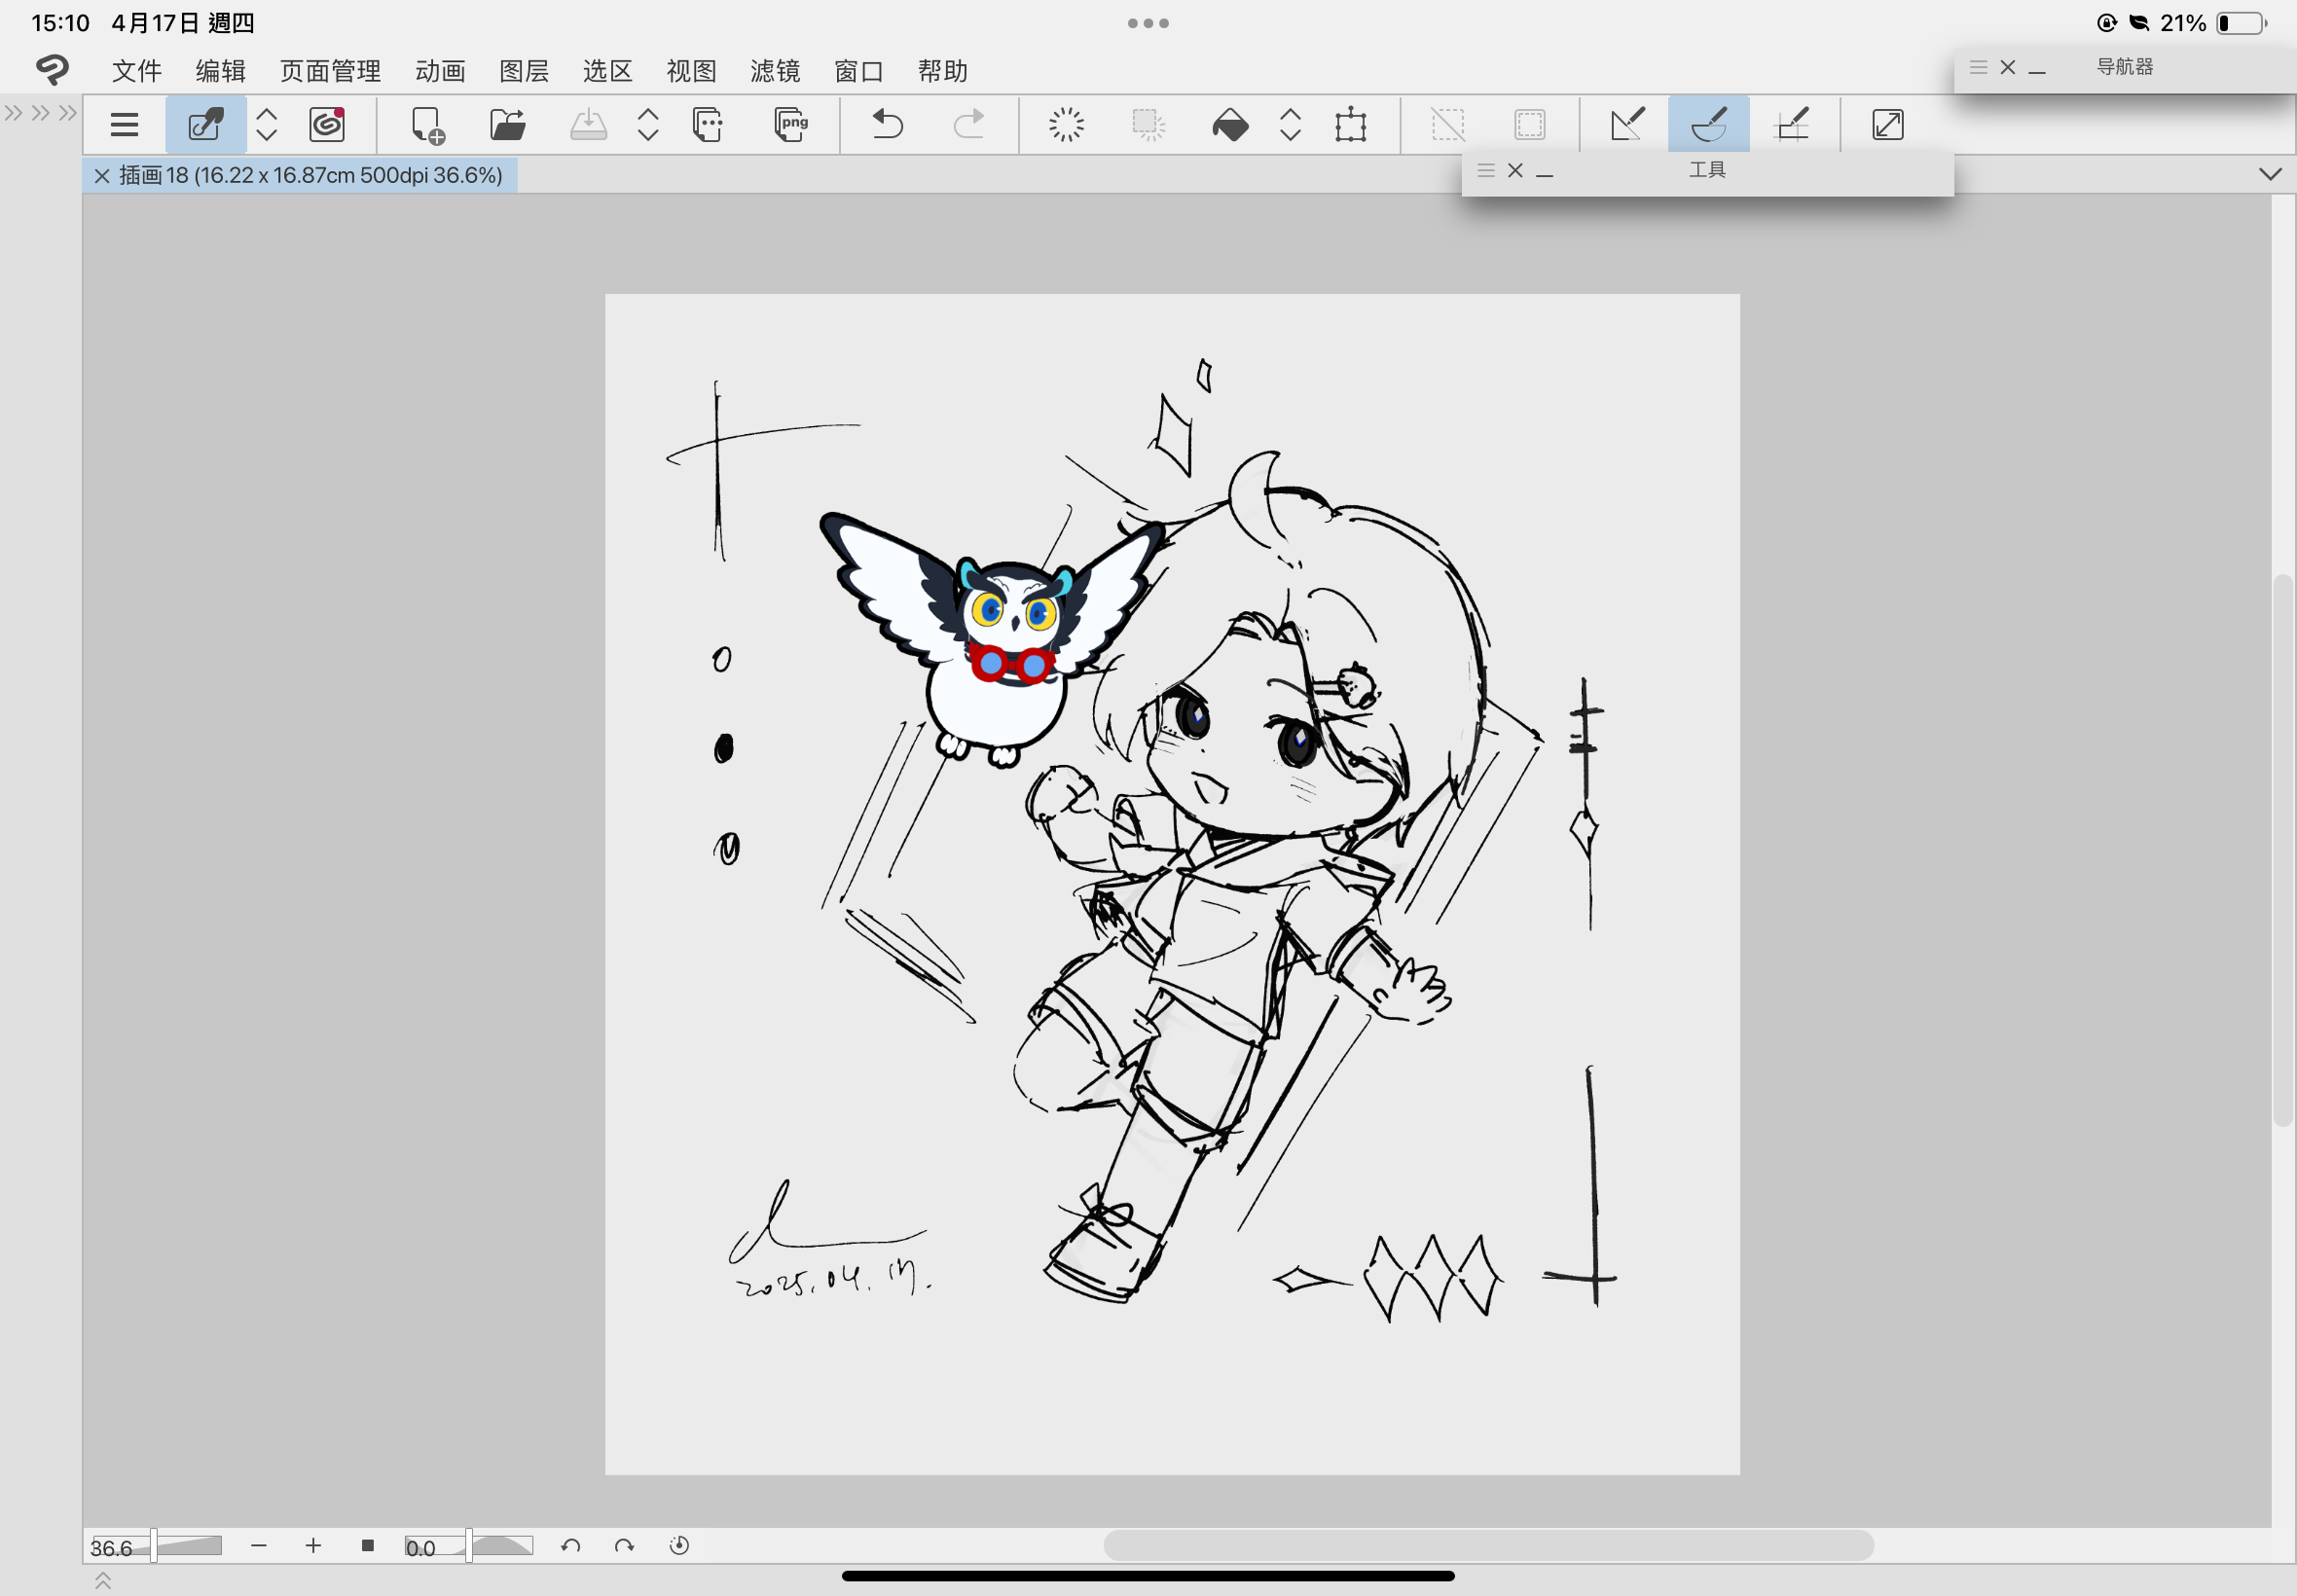Export the image as PNG

(790, 125)
